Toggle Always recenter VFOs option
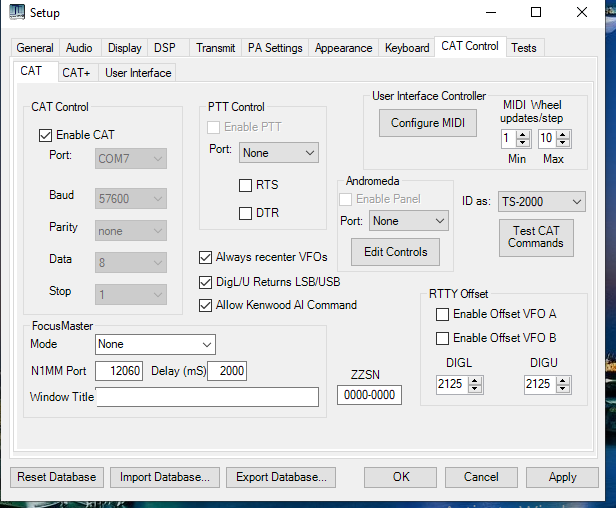616x508 pixels. pyautogui.click(x=206, y=257)
